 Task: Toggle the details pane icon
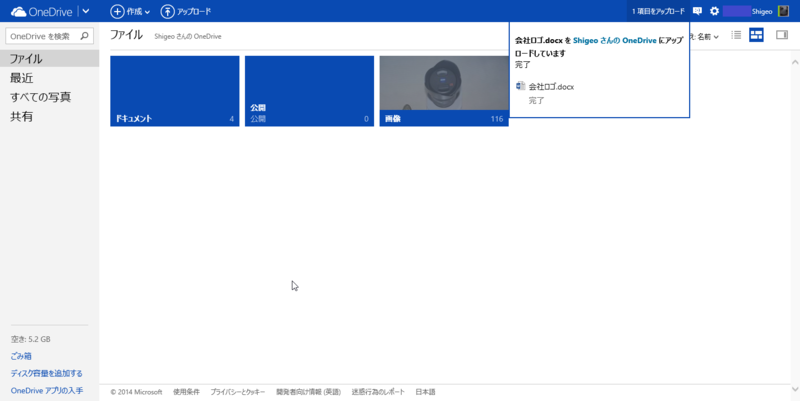(782, 35)
